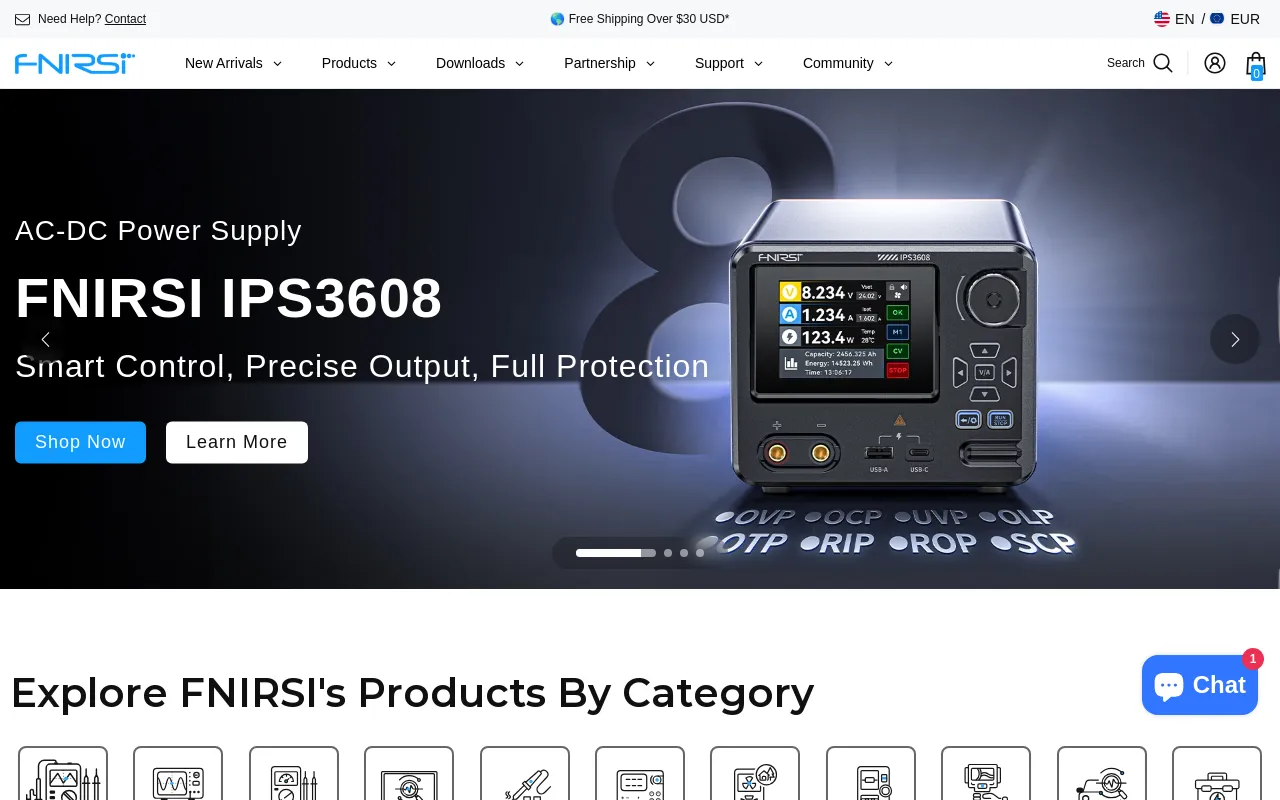Go to previous slide with left arrow

pyautogui.click(x=45, y=339)
